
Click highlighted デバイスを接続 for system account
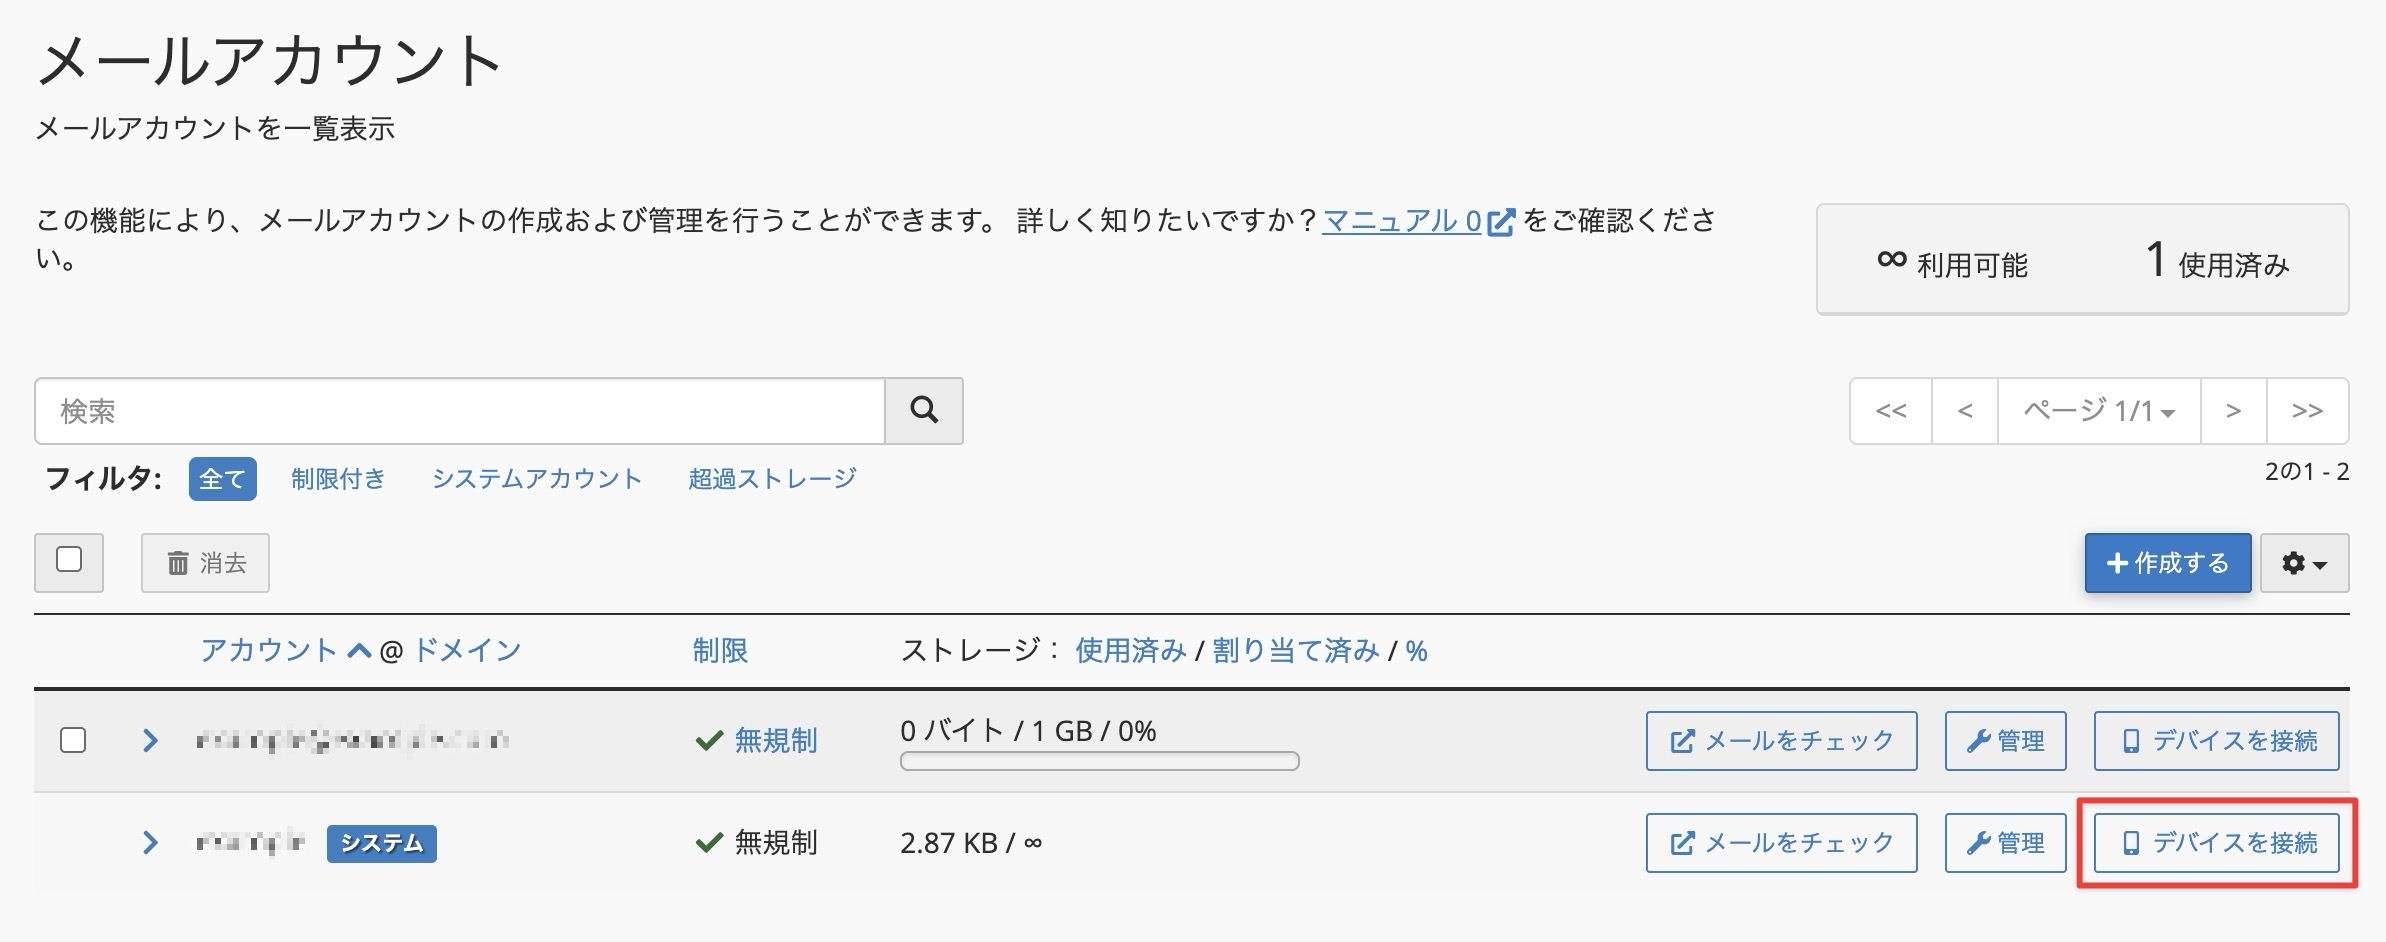point(2216,843)
